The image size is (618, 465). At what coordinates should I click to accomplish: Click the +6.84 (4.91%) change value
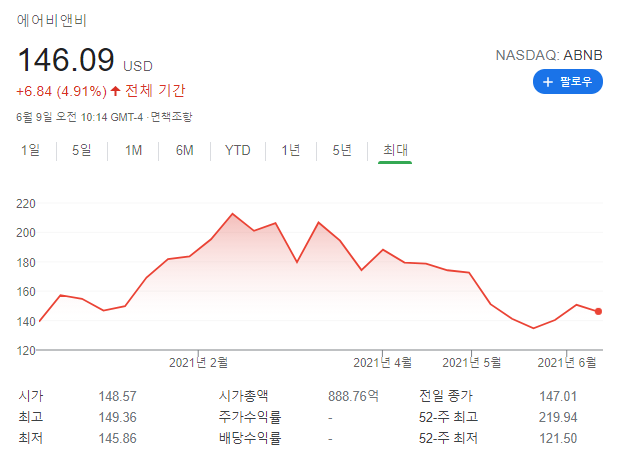(61, 91)
